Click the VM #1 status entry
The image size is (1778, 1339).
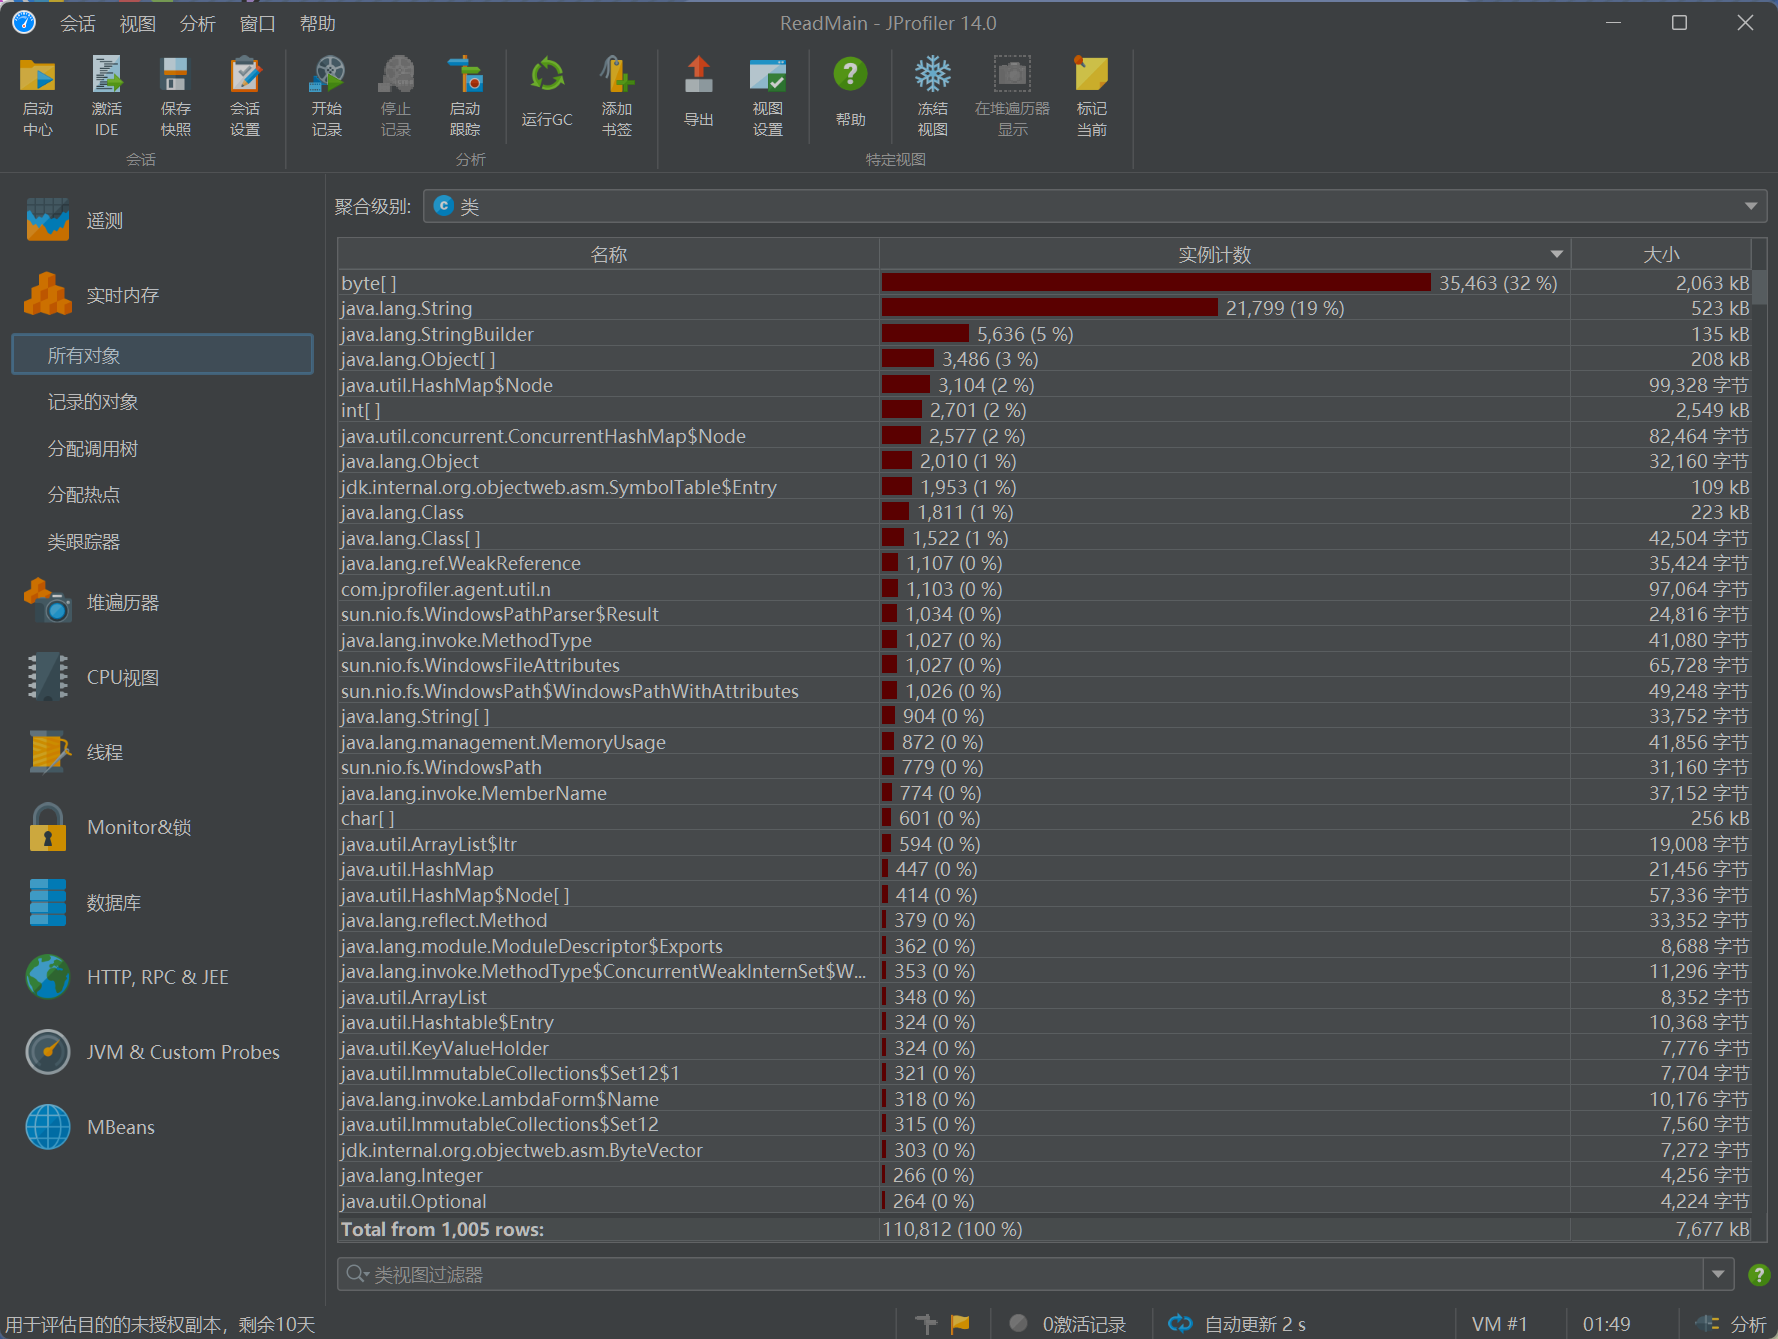coord(1499,1323)
